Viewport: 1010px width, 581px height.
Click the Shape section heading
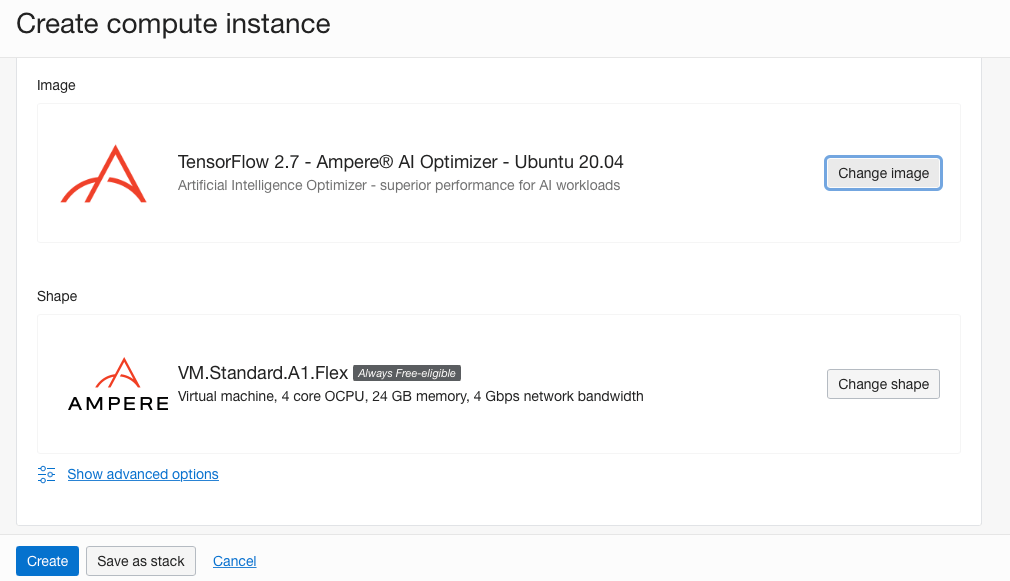coord(54,296)
